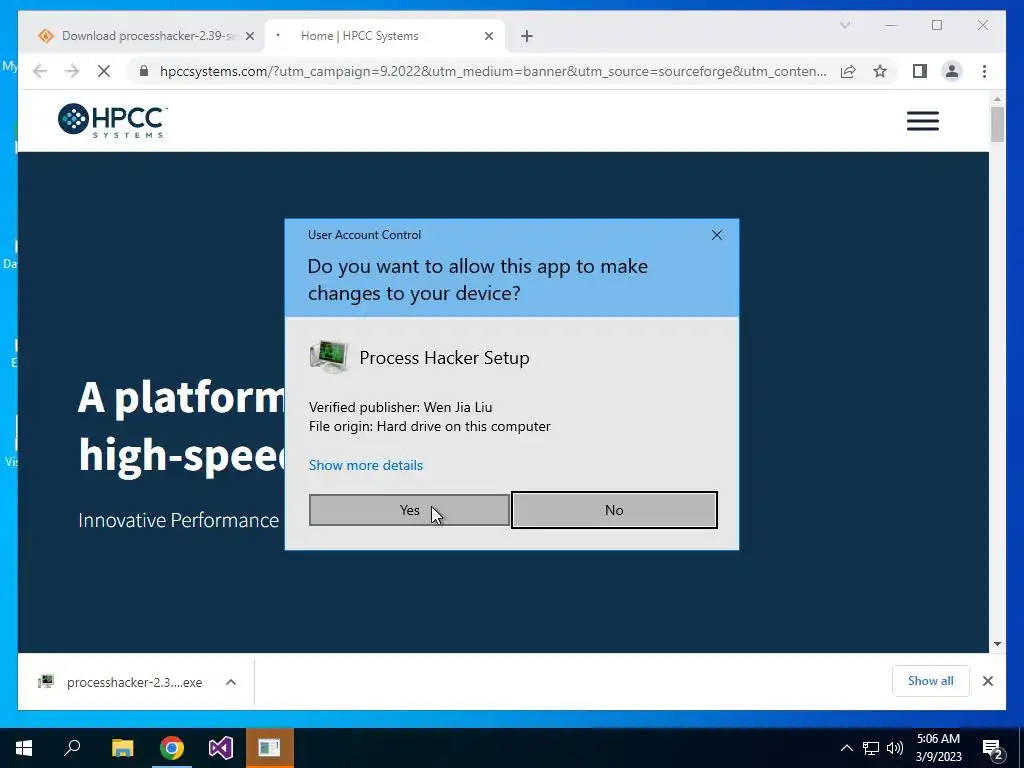
Task: Open the network tray icon
Action: click(x=871, y=748)
